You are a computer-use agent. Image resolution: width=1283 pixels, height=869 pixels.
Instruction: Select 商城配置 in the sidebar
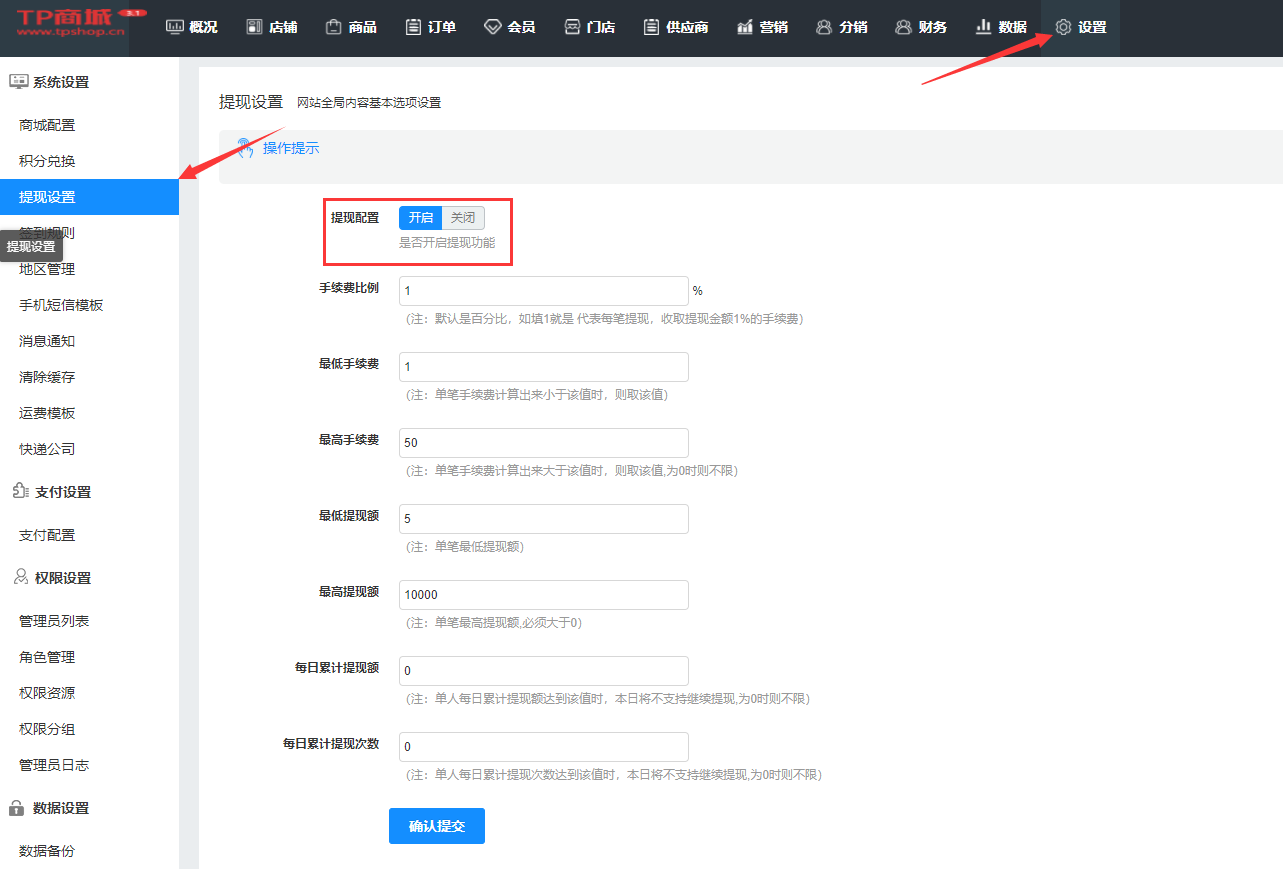(x=47, y=125)
